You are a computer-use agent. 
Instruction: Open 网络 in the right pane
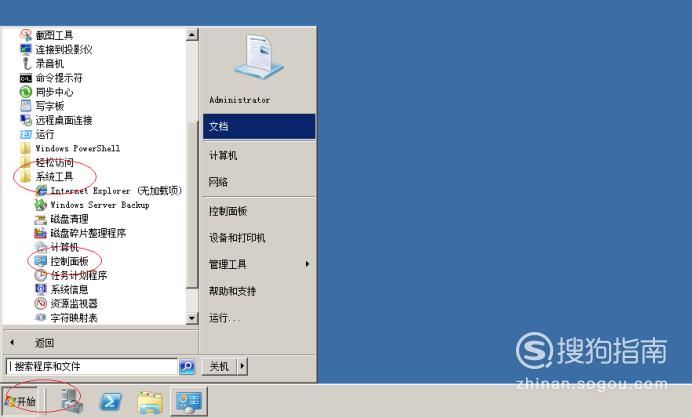[x=259, y=182]
